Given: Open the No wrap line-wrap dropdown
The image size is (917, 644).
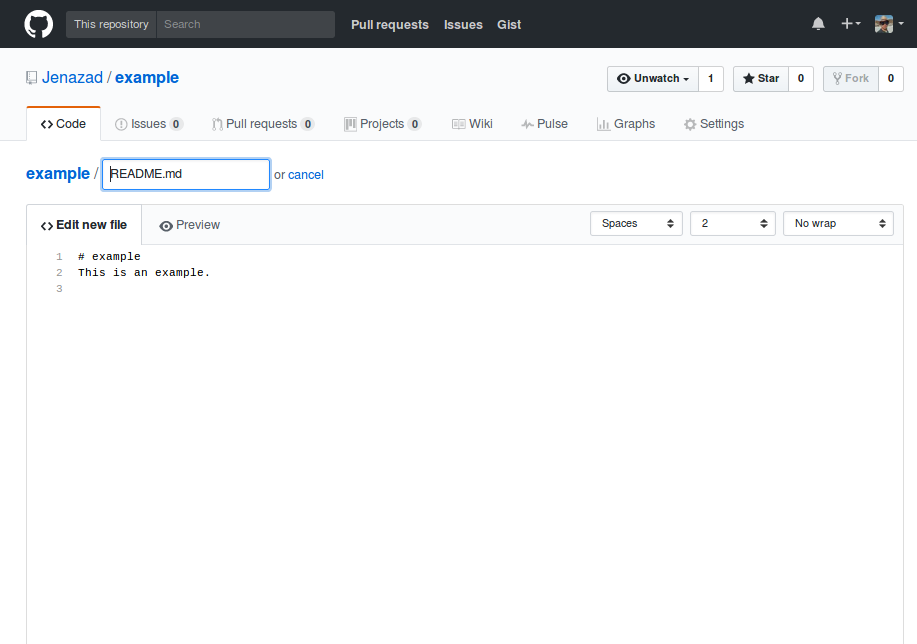Looking at the screenshot, I should [x=838, y=223].
